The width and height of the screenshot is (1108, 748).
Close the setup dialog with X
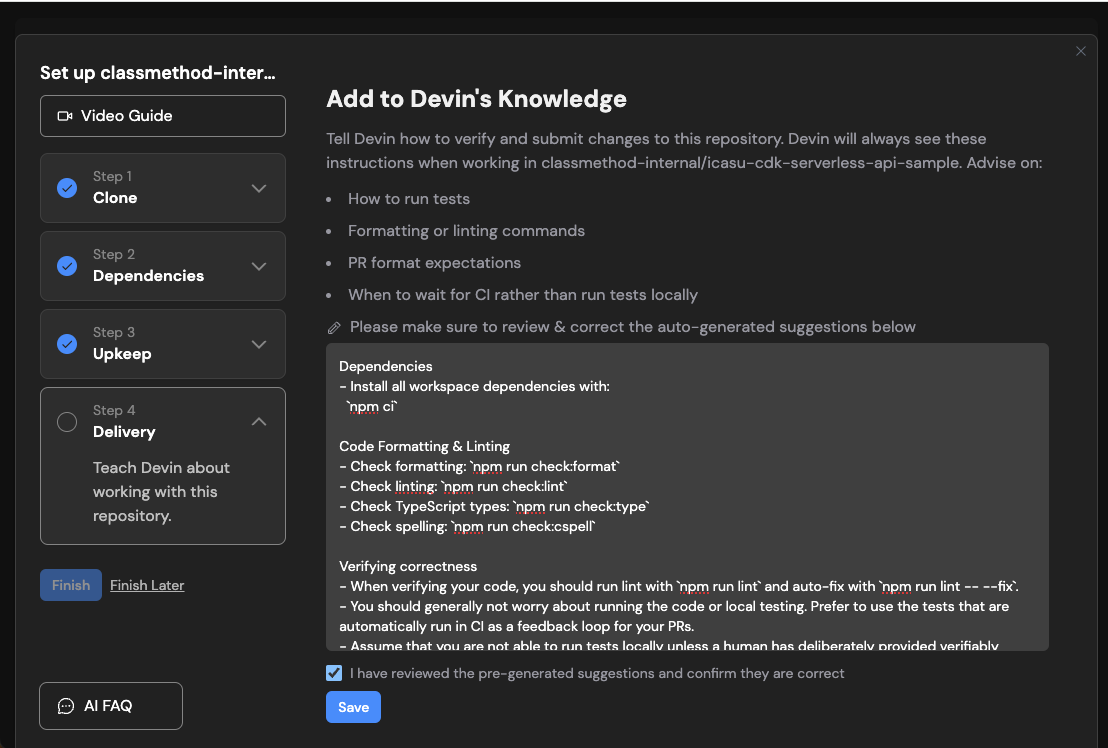(x=1080, y=51)
